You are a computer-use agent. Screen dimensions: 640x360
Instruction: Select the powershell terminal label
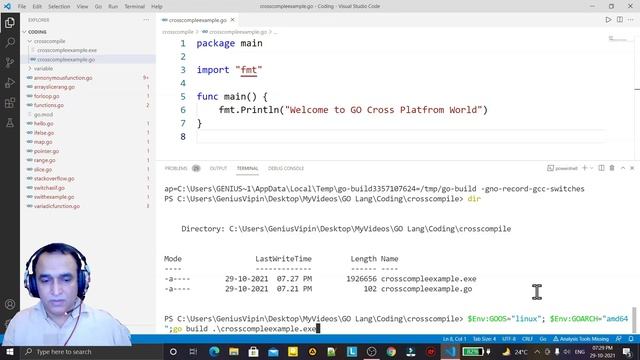click(562, 168)
